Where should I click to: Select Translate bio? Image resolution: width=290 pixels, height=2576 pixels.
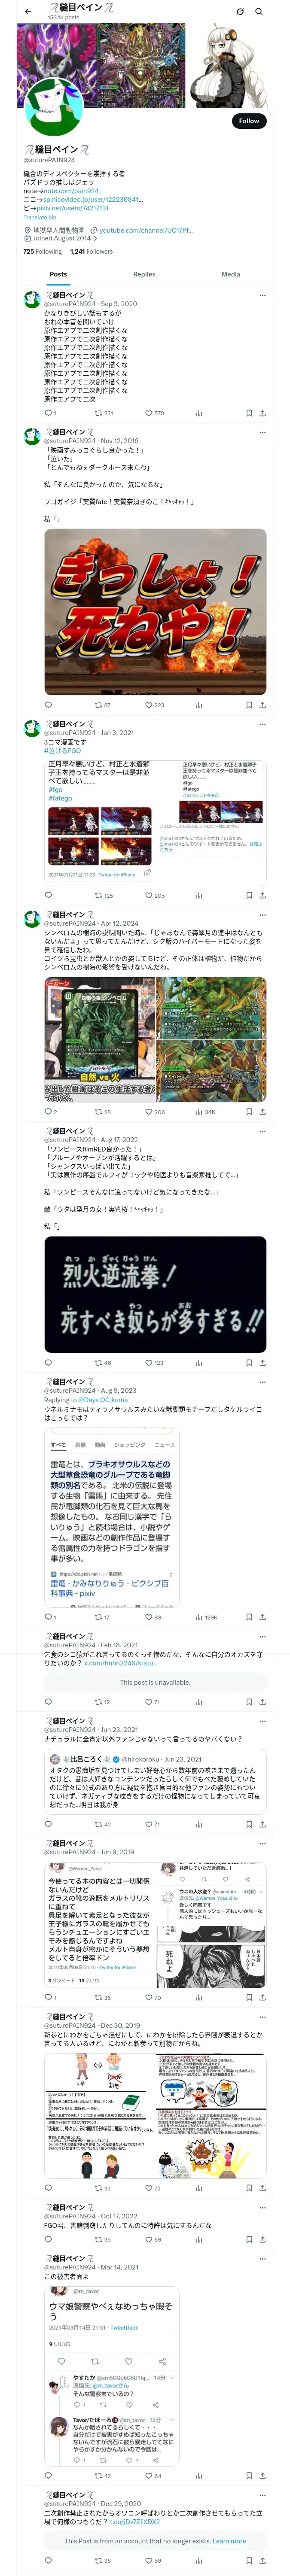click(x=40, y=217)
